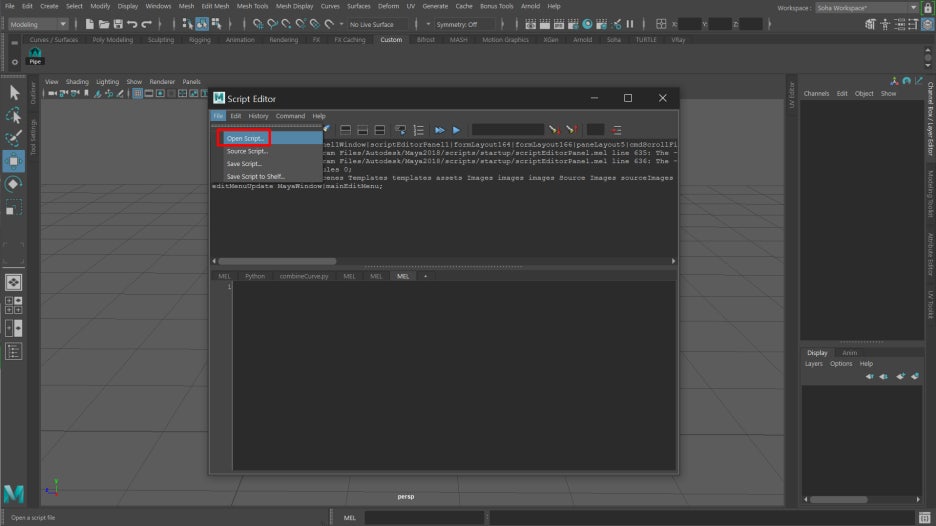Choose Save Script to Shelf menu entry
Screen dimensions: 936x526
click(255, 176)
